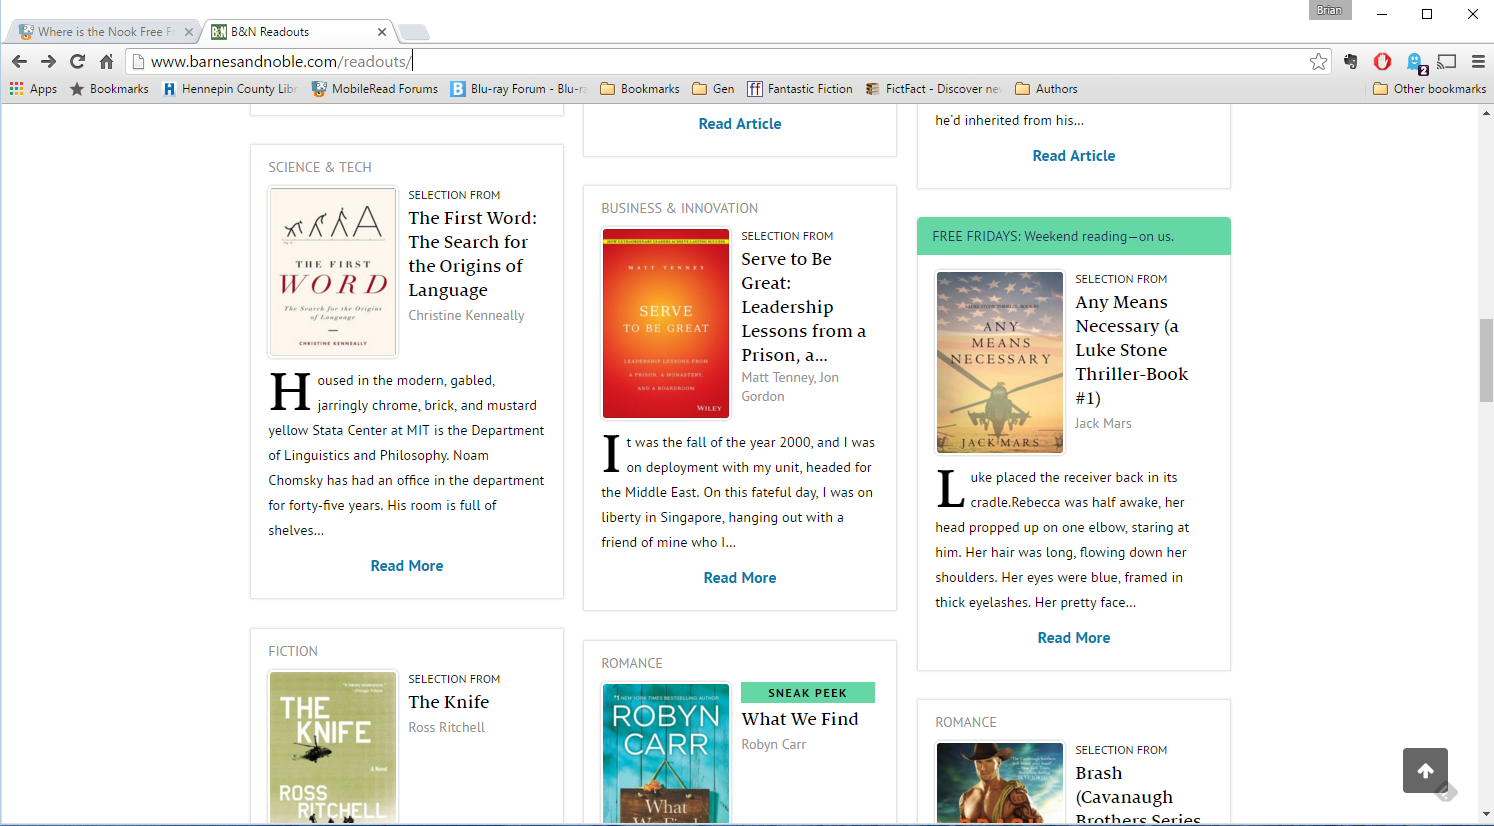Open a new tab
Image resolution: width=1494 pixels, height=826 pixels.
click(414, 32)
